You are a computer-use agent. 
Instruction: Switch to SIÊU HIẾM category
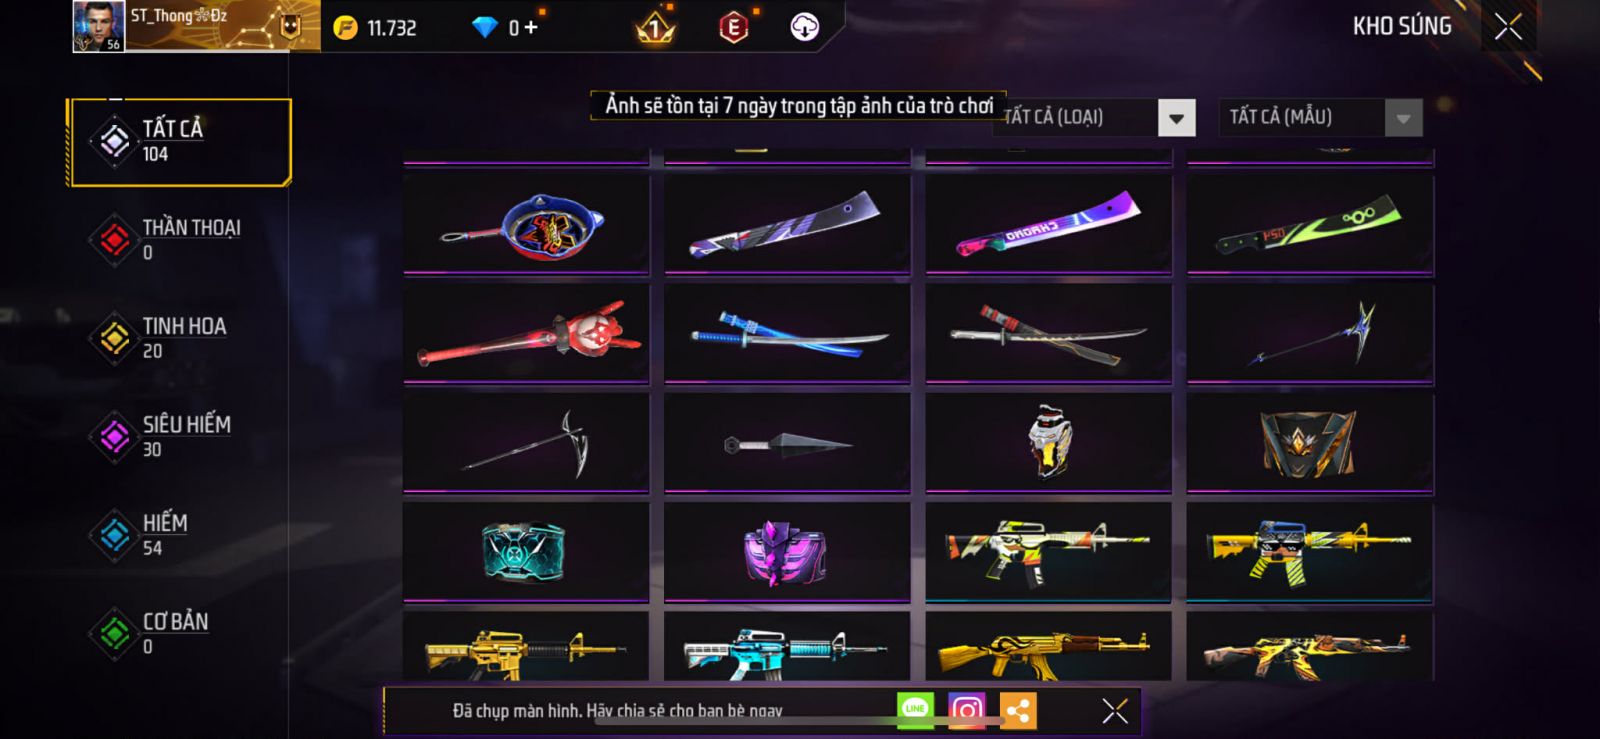(180, 436)
